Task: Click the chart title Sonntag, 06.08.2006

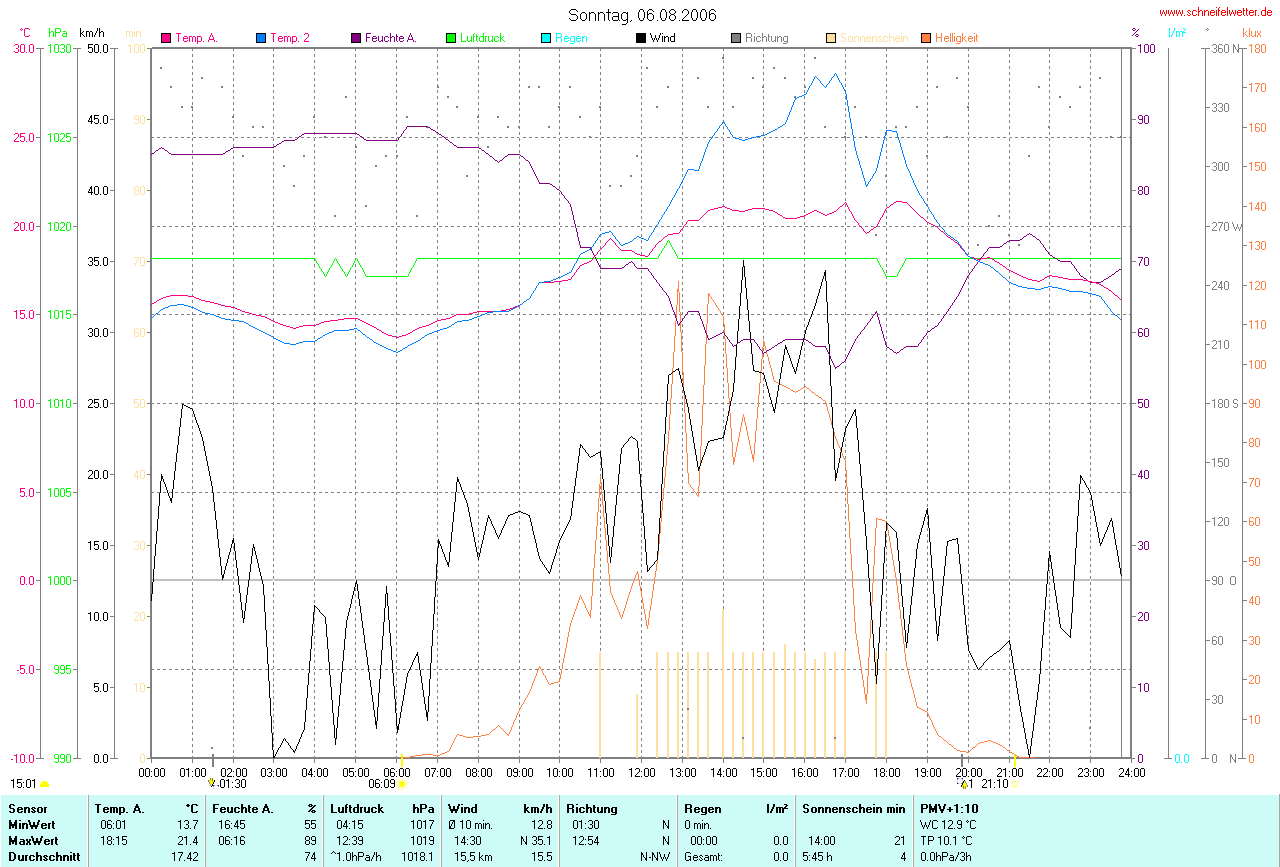Action: tap(640, 15)
